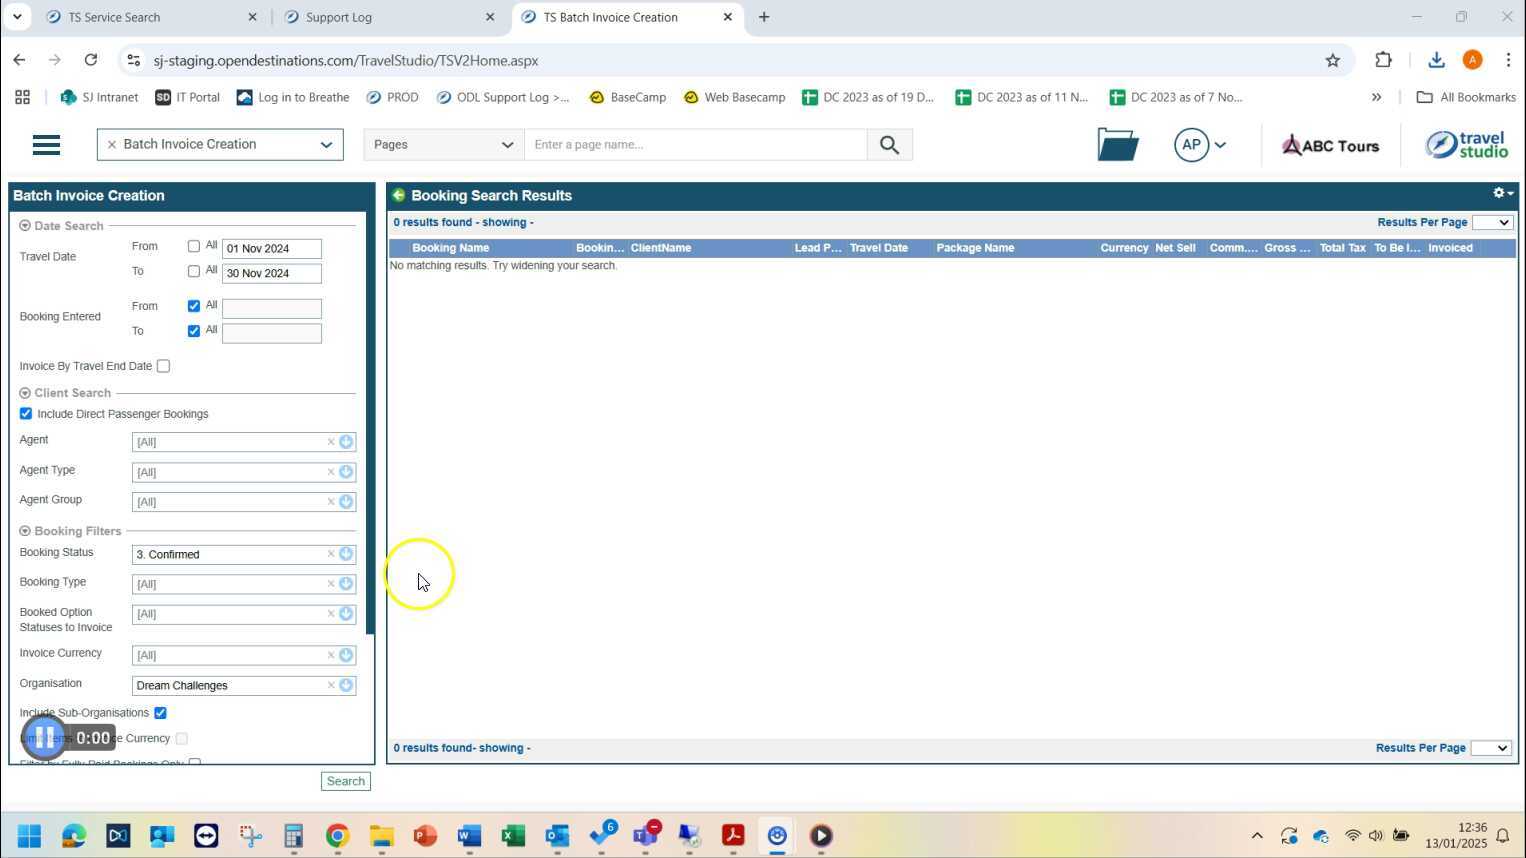Image resolution: width=1526 pixels, height=858 pixels.
Task: Disable Include Sub-Organisations checkbox
Action: pos(160,713)
